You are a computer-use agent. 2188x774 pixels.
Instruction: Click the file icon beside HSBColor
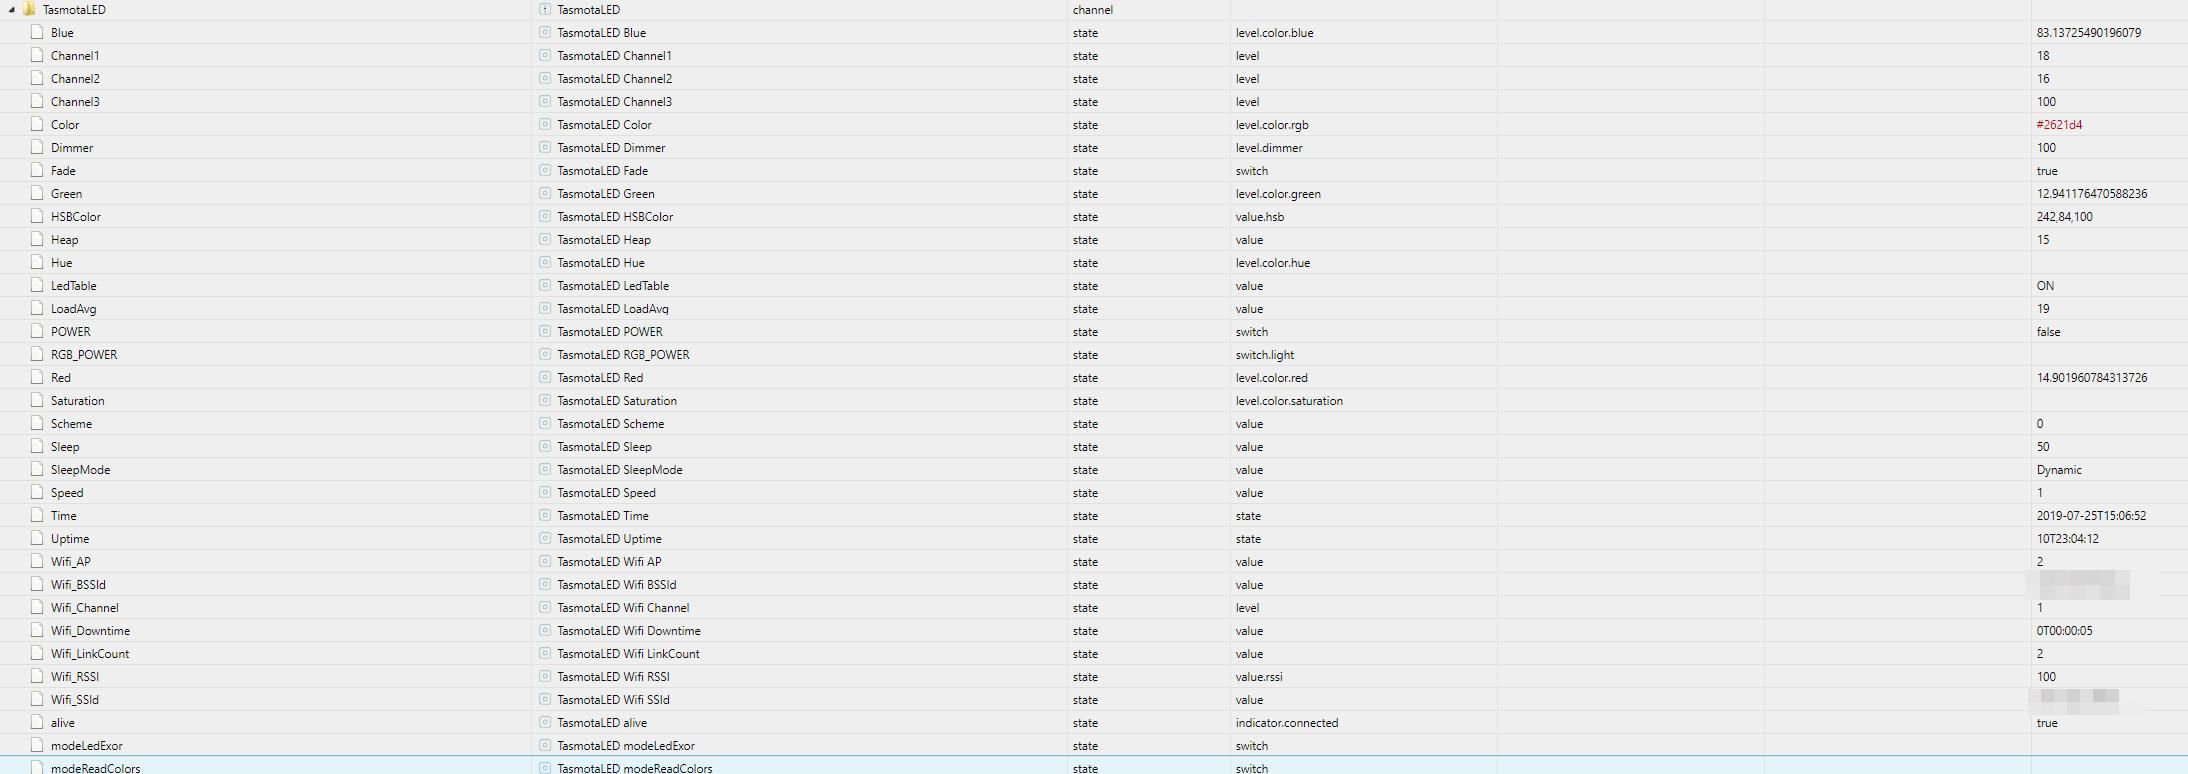(37, 216)
